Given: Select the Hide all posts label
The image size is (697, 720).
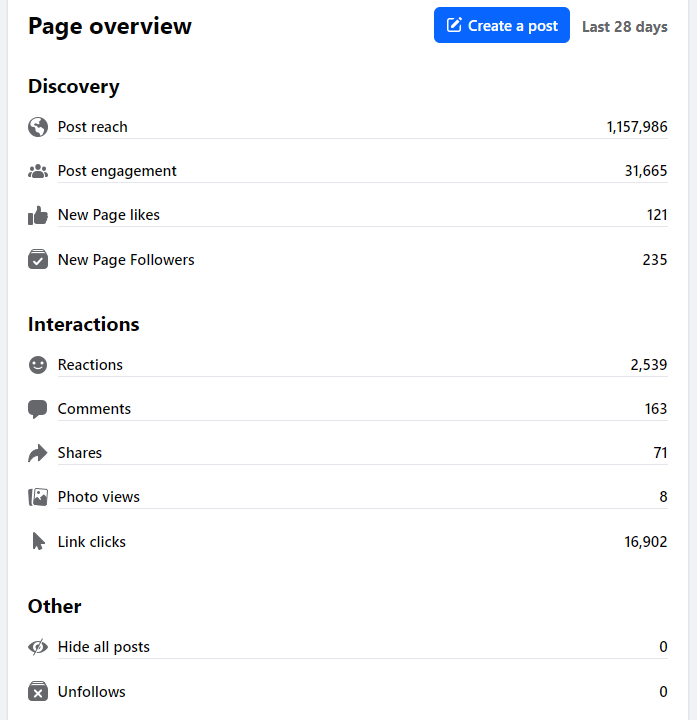Looking at the screenshot, I should click(104, 647).
